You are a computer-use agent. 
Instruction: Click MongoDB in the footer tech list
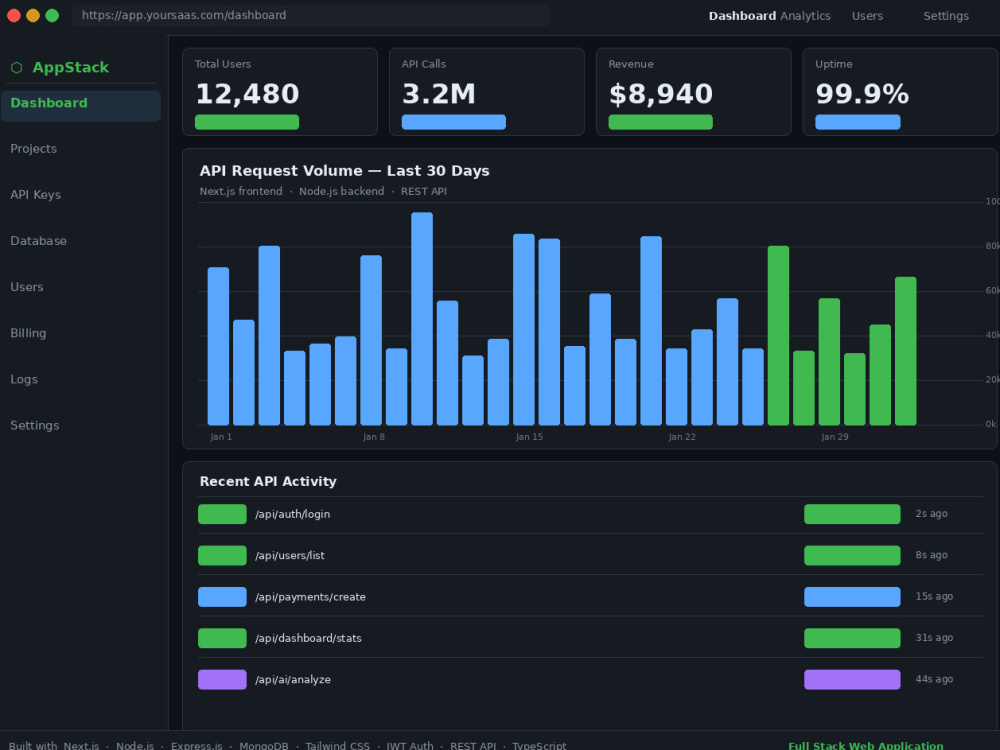263,746
